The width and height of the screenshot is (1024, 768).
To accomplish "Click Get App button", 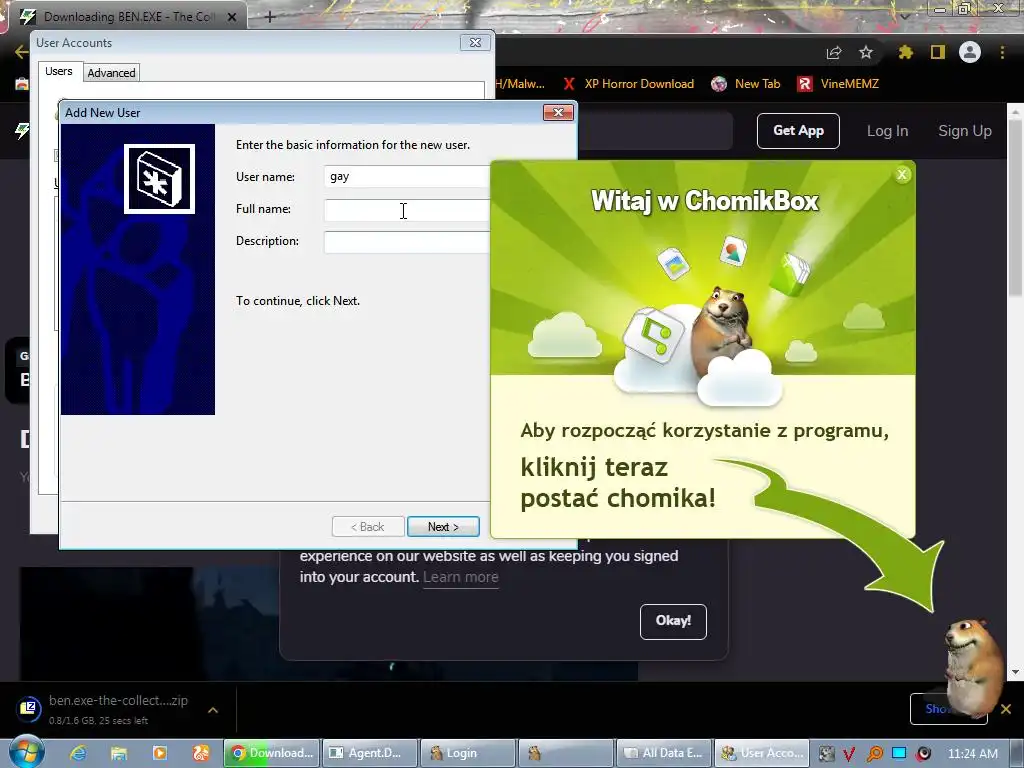I will [798, 131].
